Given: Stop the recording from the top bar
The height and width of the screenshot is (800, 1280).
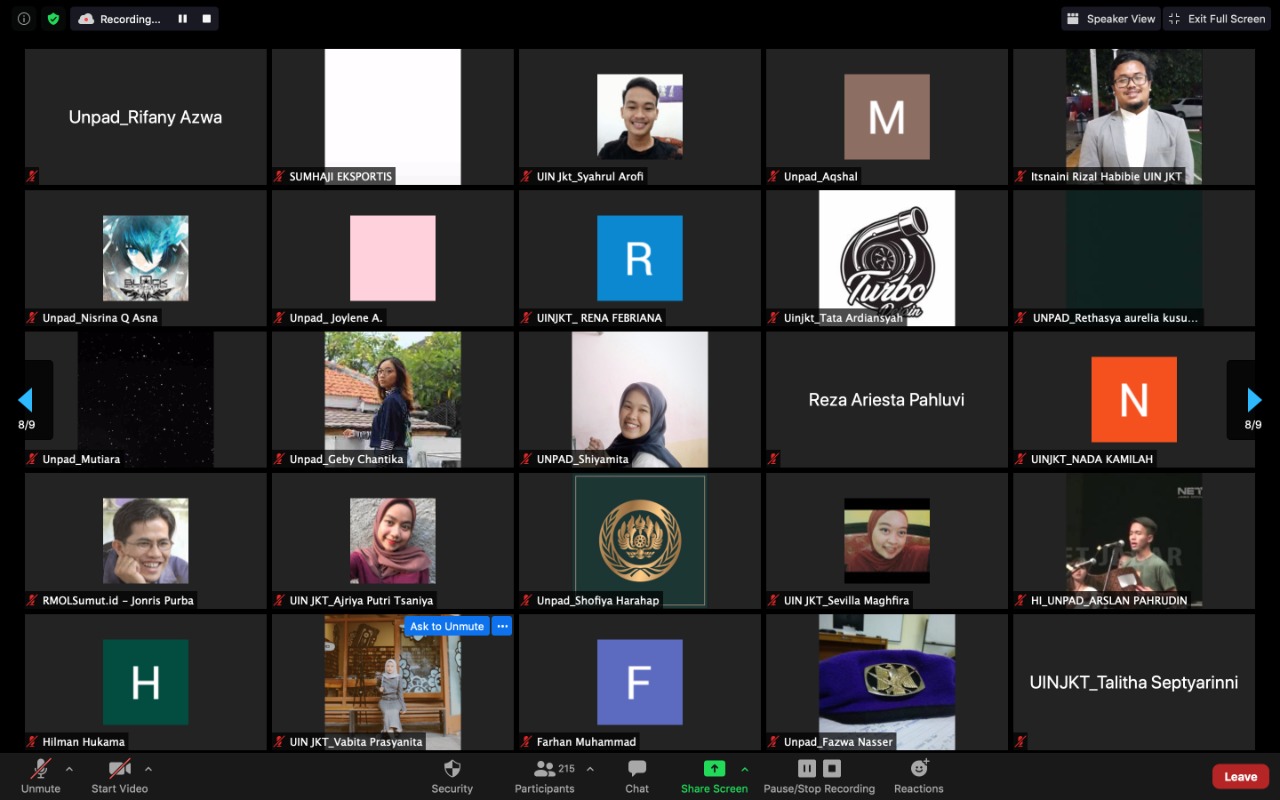Looking at the screenshot, I should pos(206,19).
